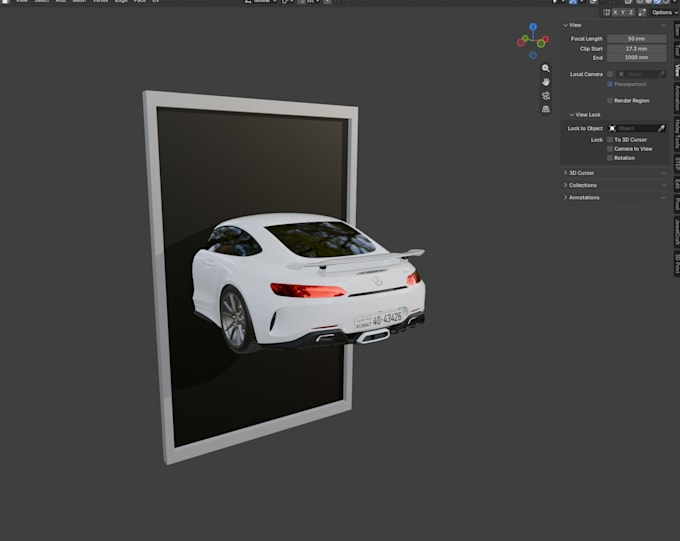
Task: Click the Clip Start 17.3 mm field
Action: [636, 49]
